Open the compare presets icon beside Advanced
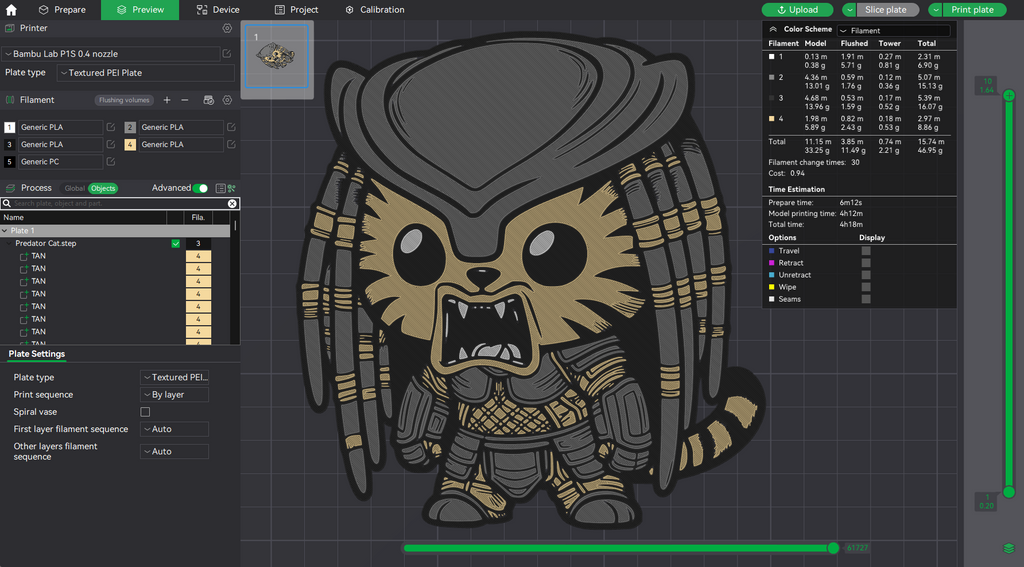 pos(221,188)
